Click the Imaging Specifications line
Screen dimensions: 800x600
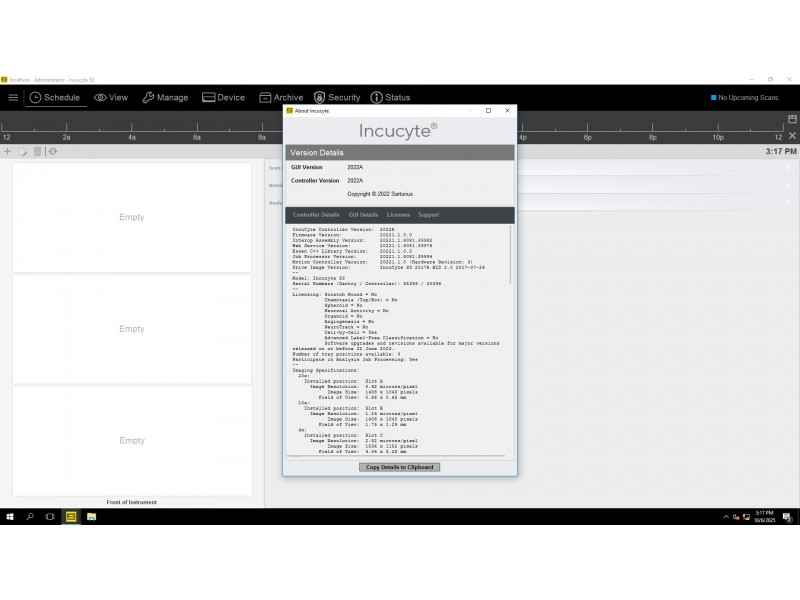(x=326, y=370)
